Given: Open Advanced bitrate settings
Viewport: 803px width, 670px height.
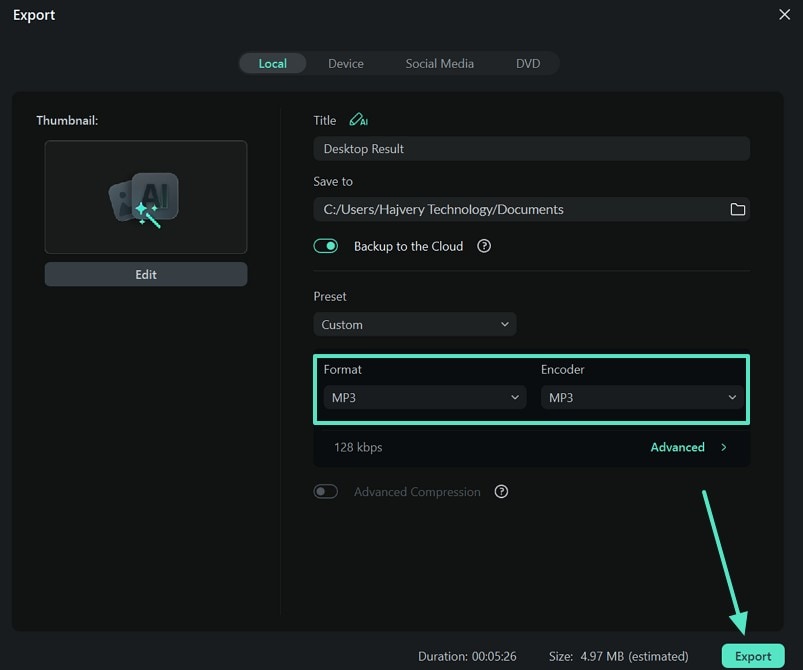Looking at the screenshot, I should (x=678, y=447).
